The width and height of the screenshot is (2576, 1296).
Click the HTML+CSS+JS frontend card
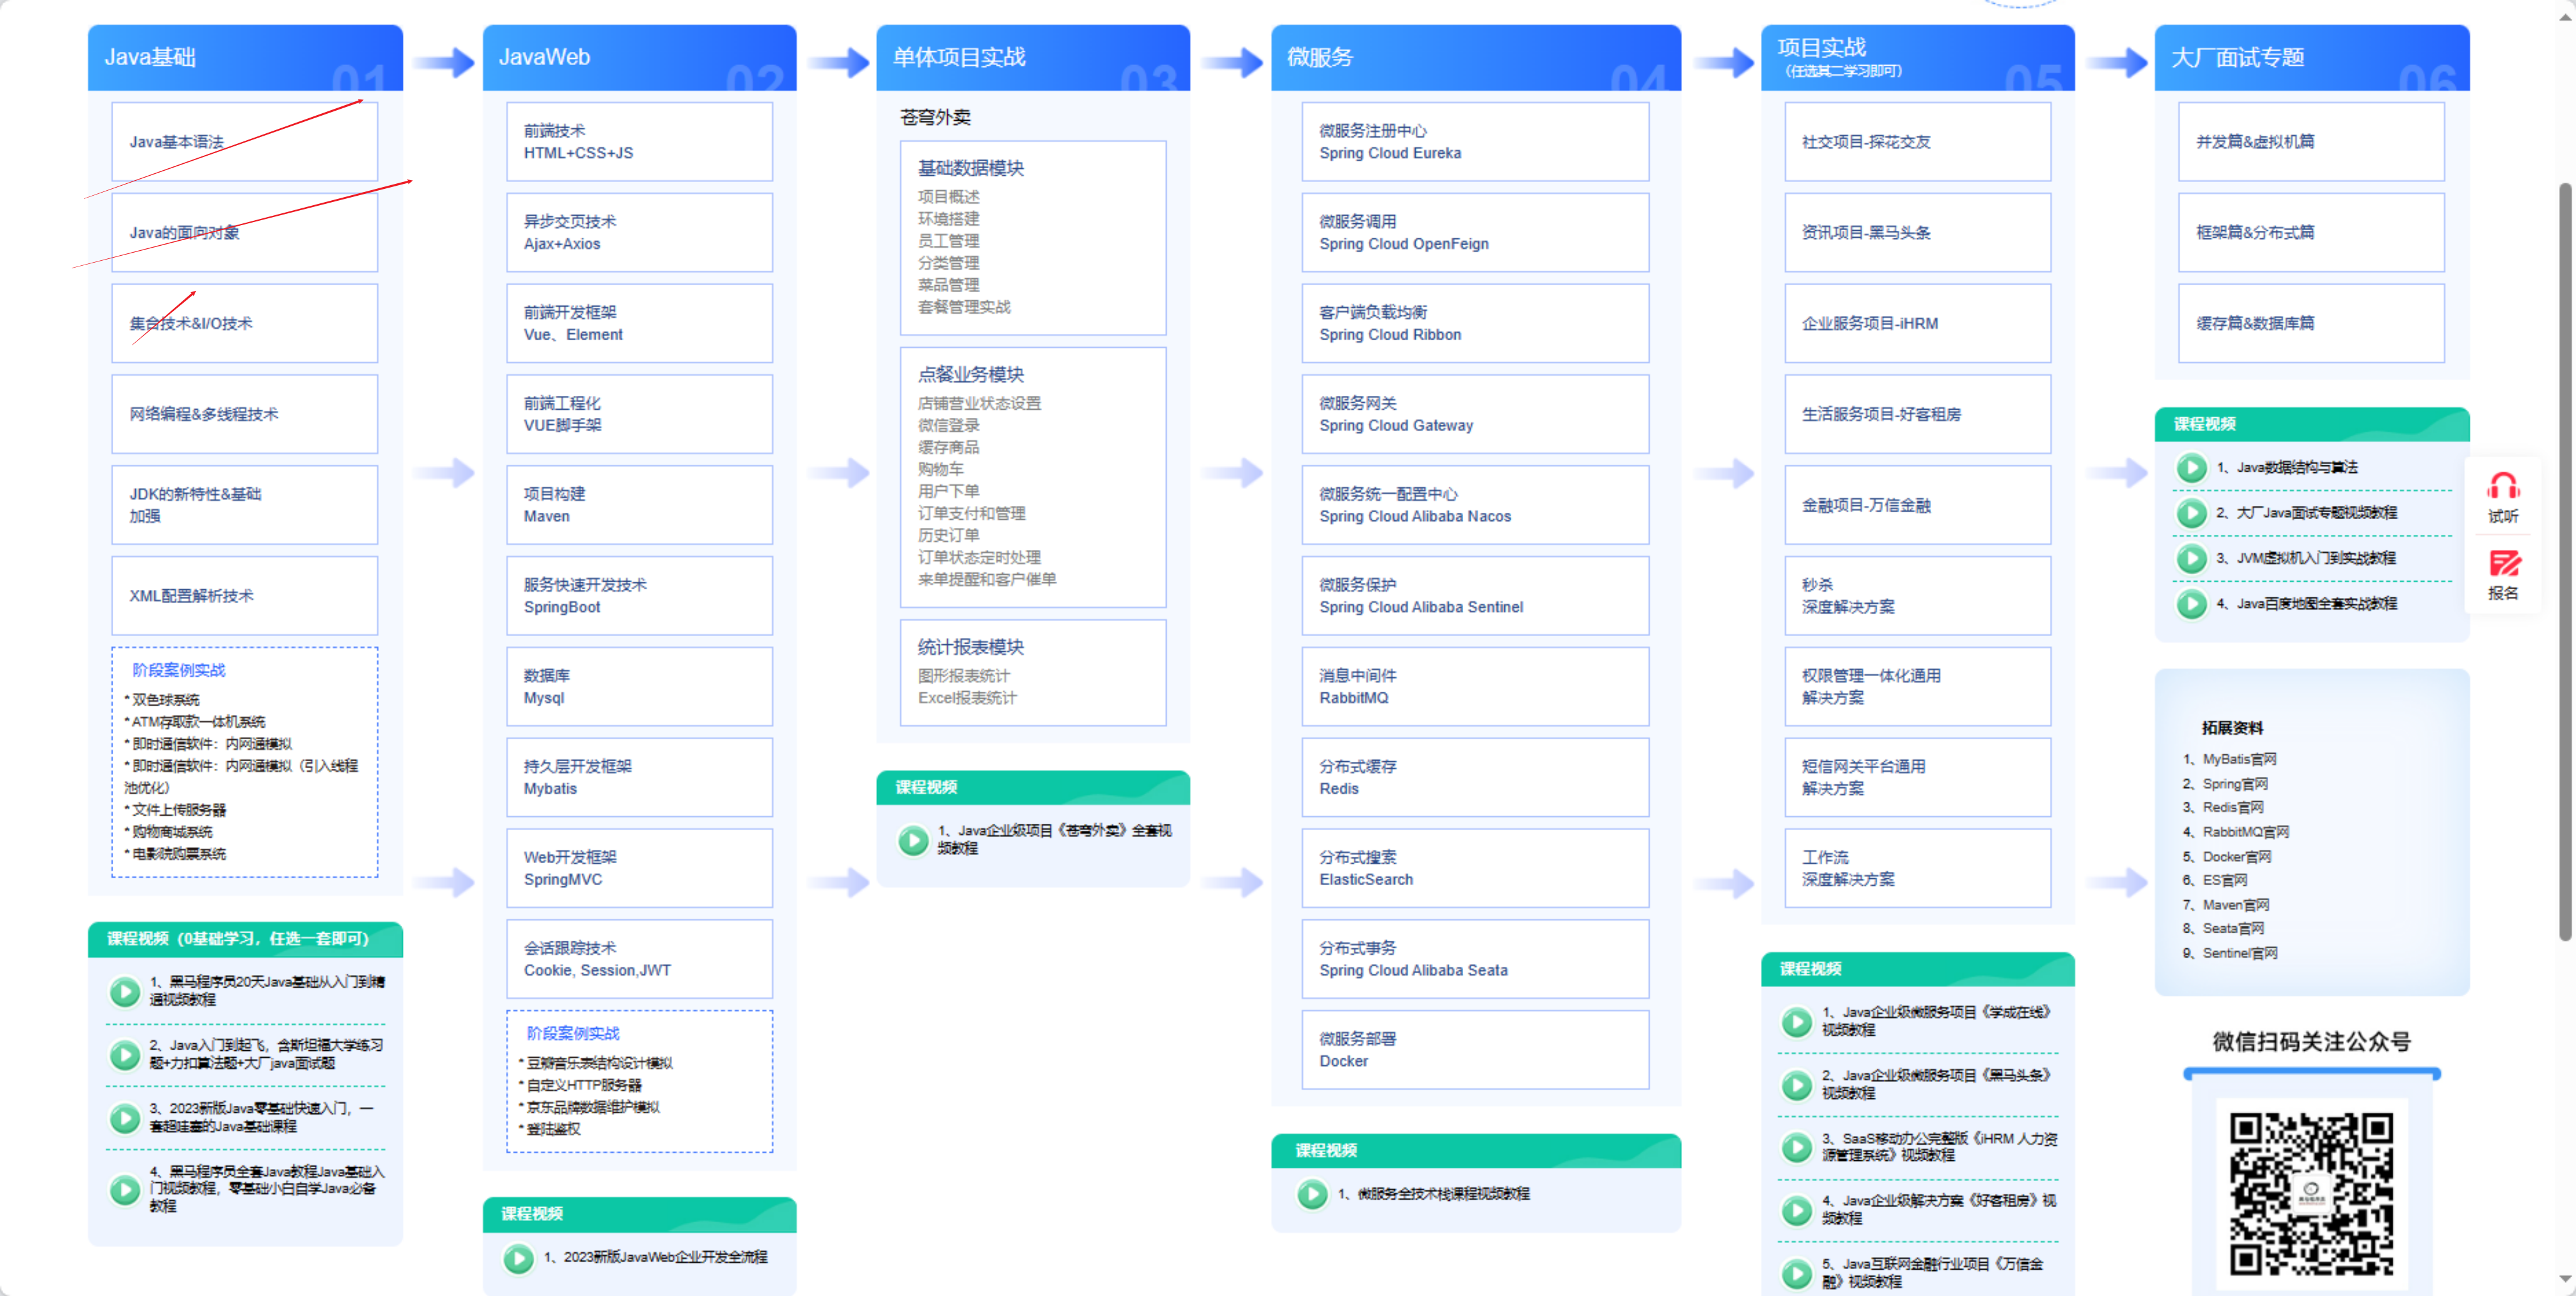[x=639, y=142]
